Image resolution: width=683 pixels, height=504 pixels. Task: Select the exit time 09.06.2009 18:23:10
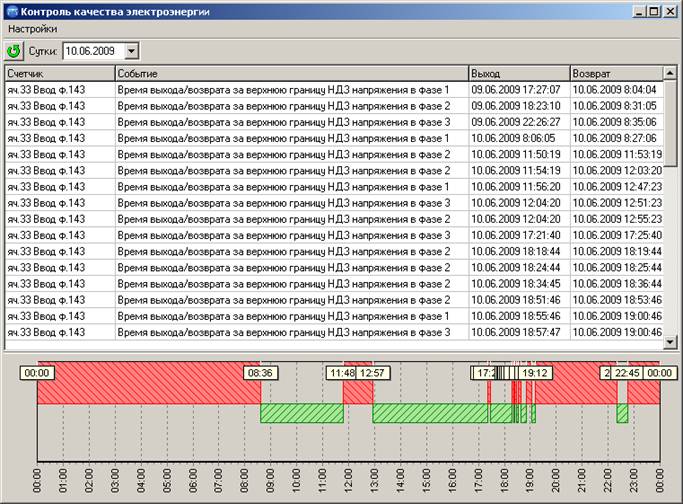(x=516, y=106)
